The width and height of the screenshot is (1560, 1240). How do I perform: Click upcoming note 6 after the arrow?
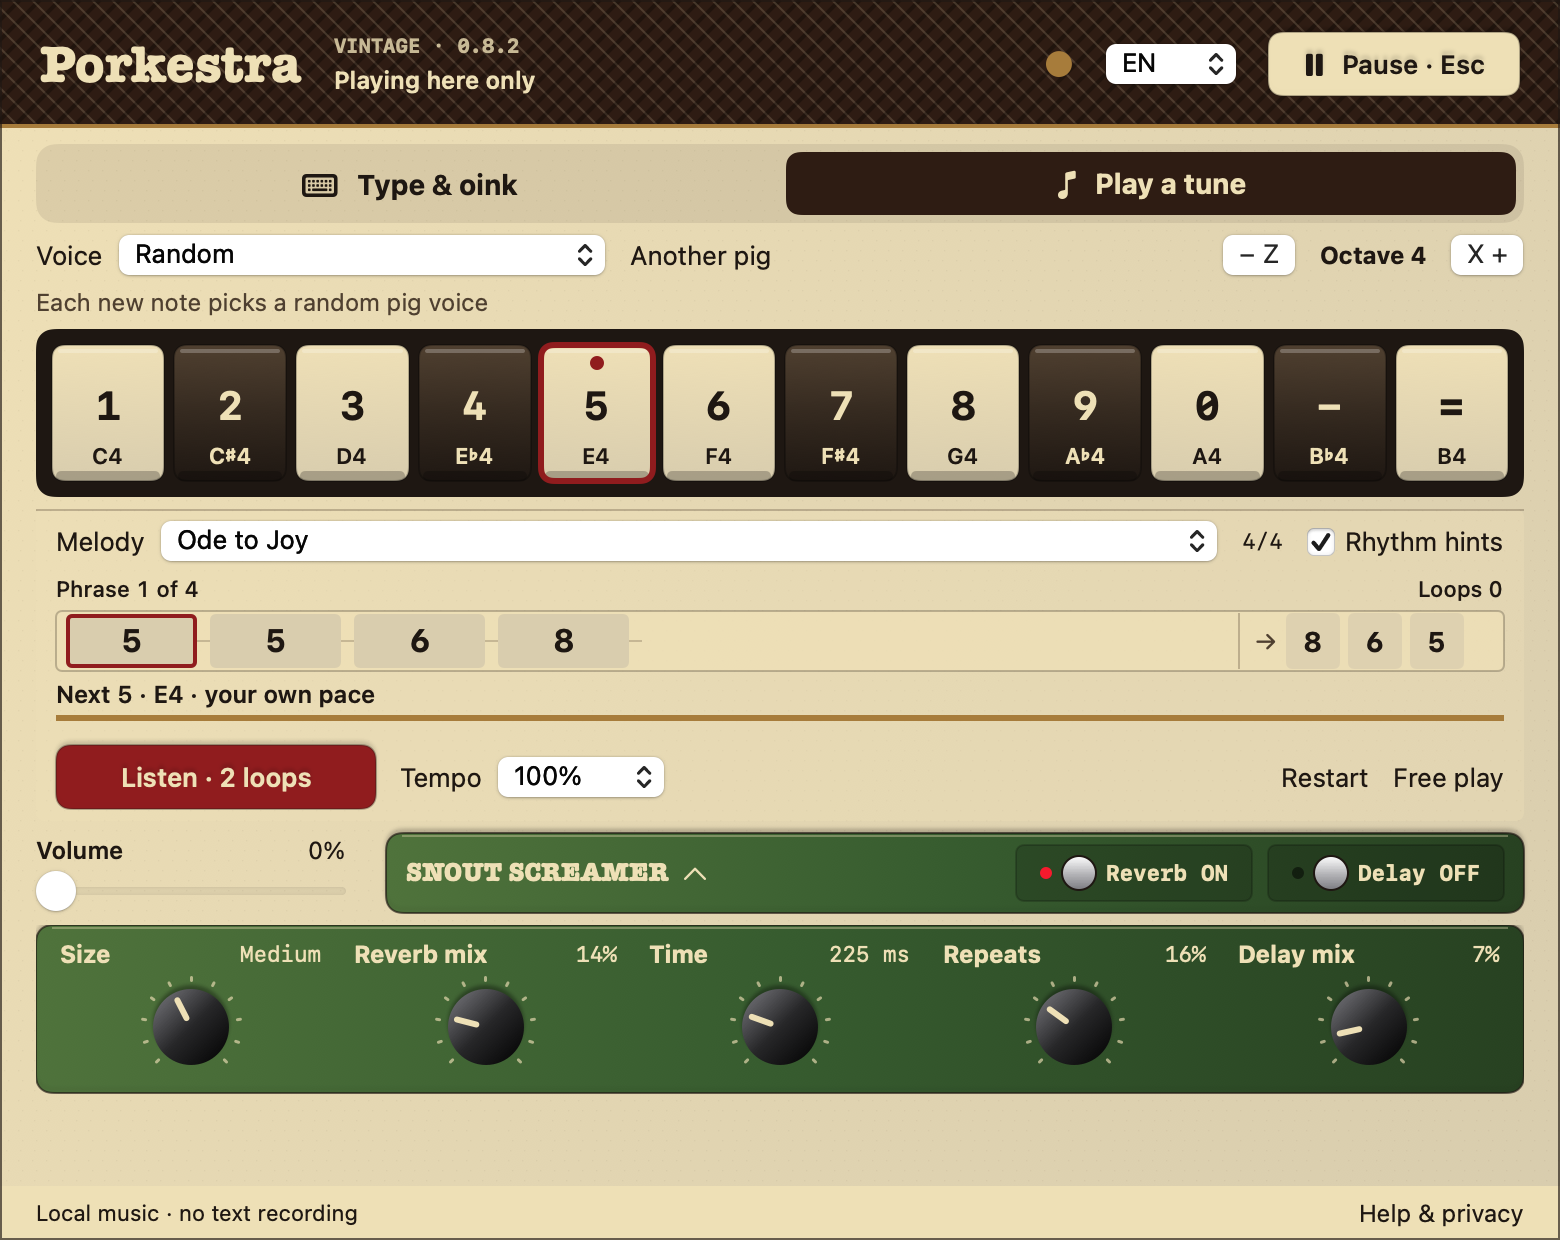(1375, 642)
